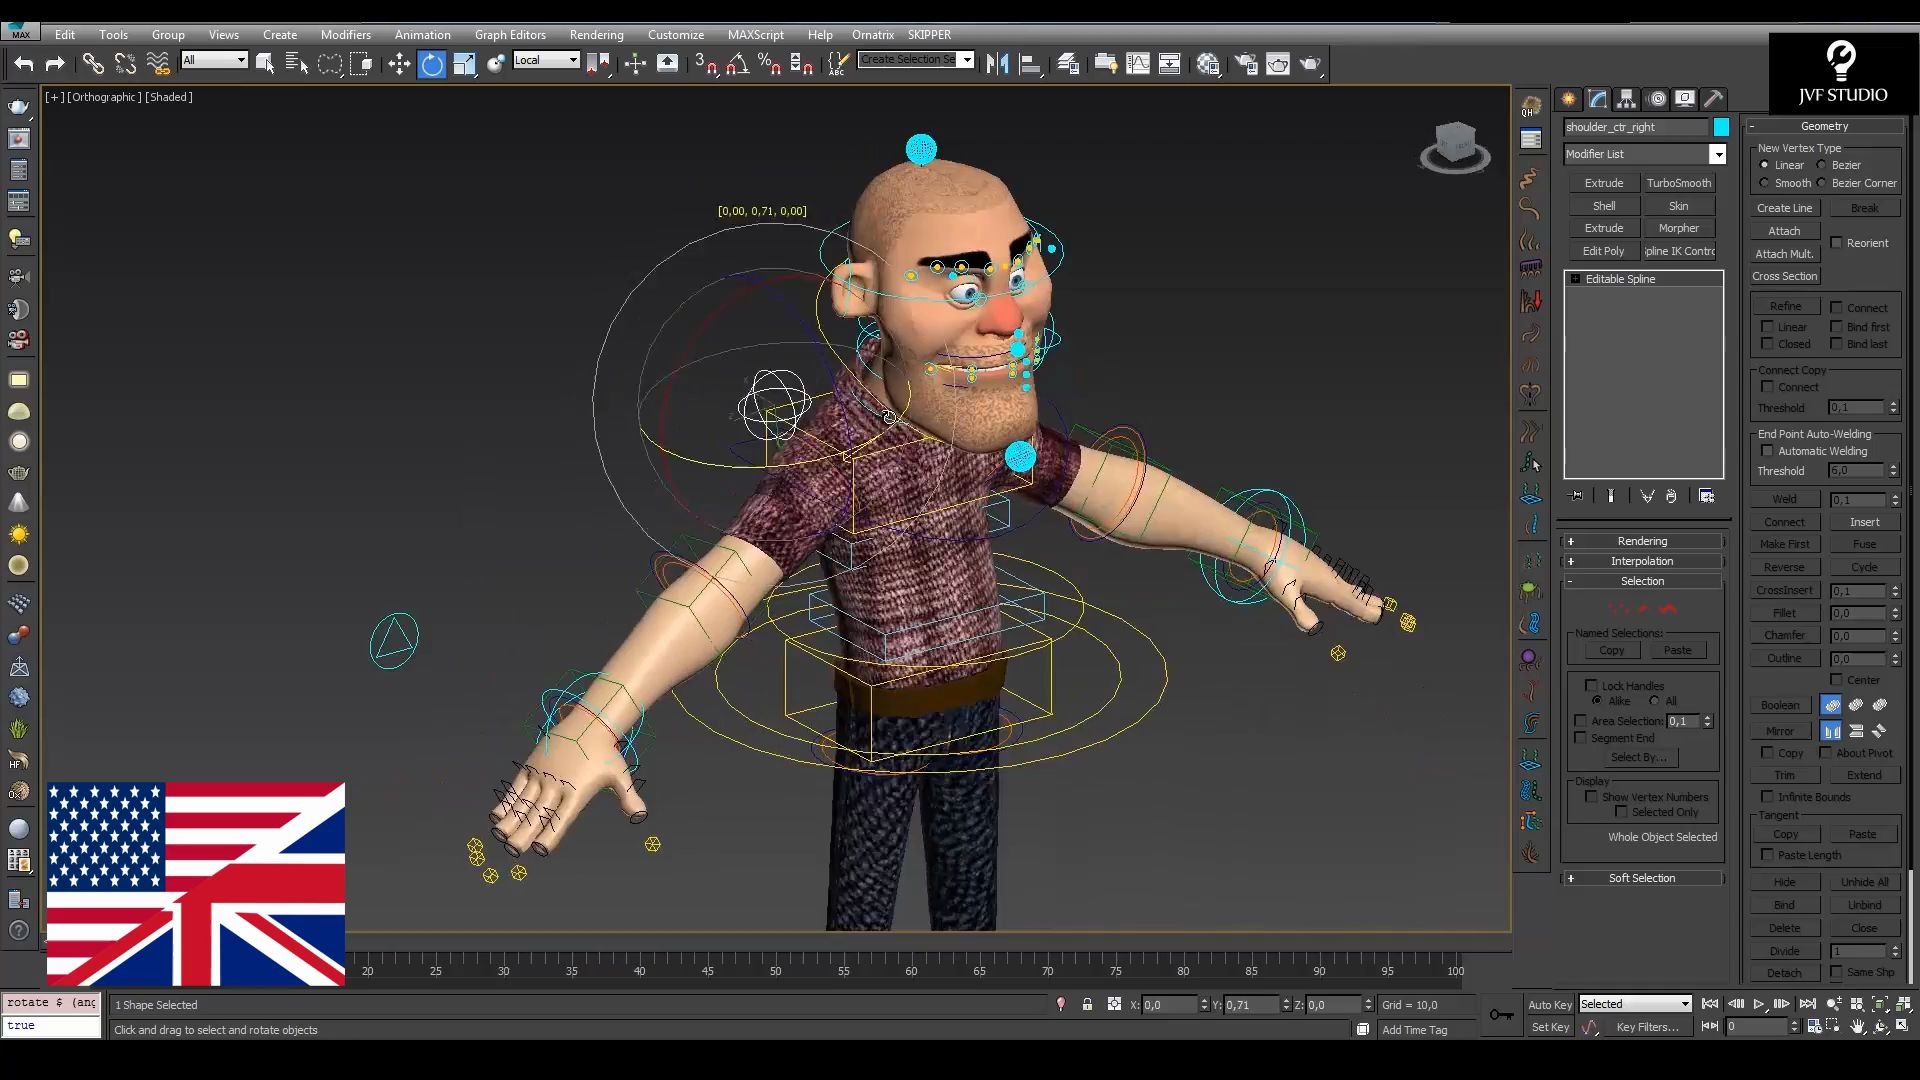
Task: Click the TurboSmooth modifier icon
Action: [x=1680, y=182]
